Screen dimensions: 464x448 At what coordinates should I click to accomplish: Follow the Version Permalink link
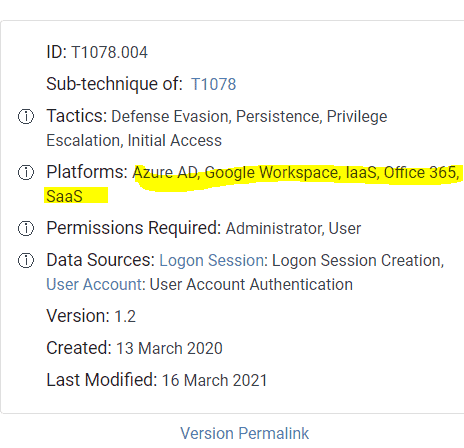tap(245, 433)
